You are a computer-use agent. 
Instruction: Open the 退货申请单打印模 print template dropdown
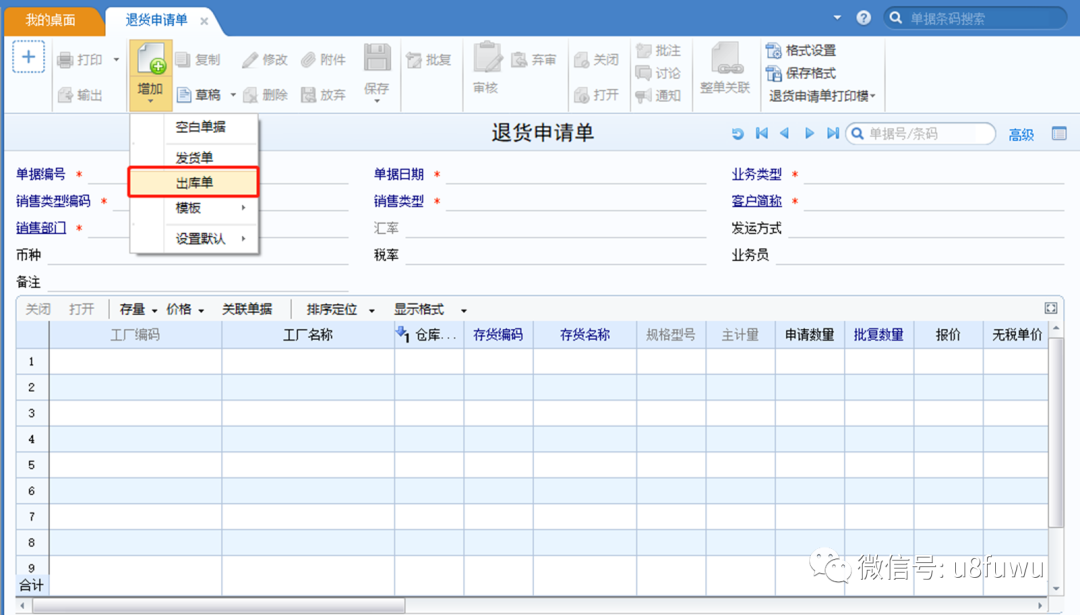coord(822,96)
